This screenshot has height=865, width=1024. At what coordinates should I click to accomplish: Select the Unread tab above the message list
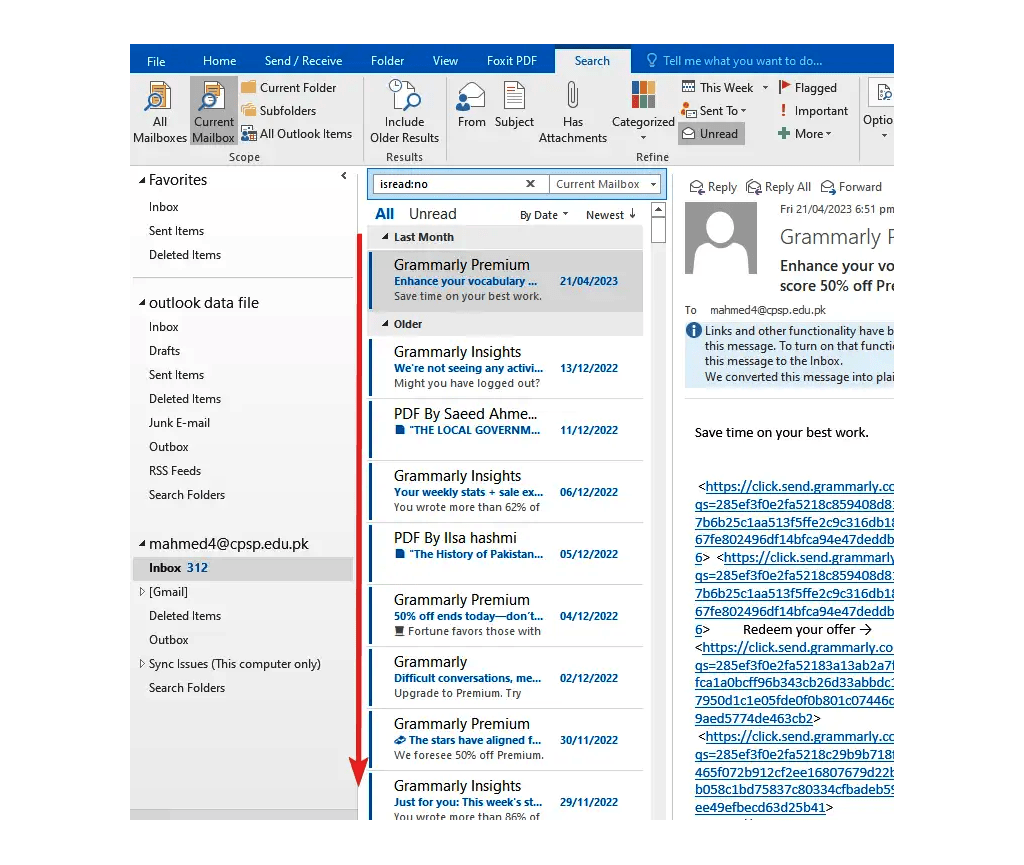435,213
